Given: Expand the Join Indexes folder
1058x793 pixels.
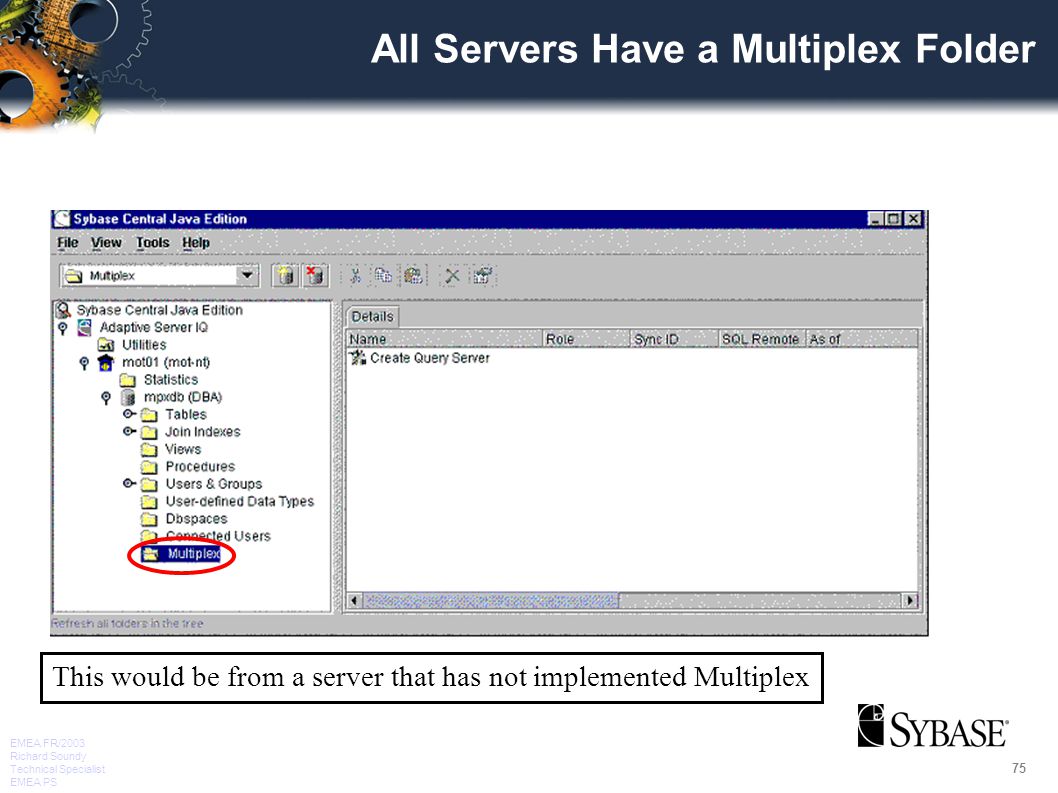Looking at the screenshot, I should click(129, 431).
